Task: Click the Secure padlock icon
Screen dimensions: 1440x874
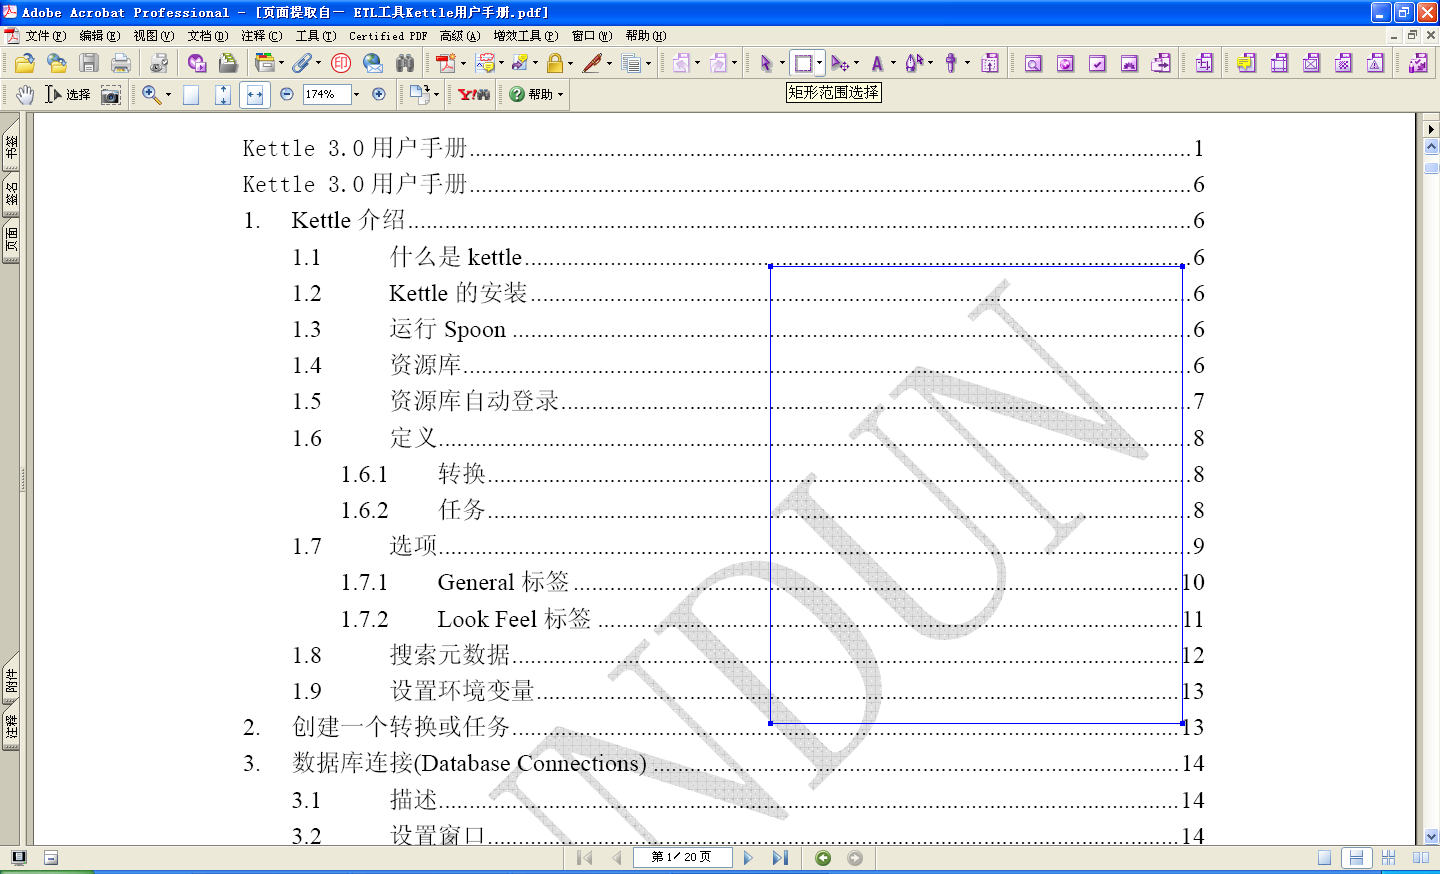Action: 555,63
